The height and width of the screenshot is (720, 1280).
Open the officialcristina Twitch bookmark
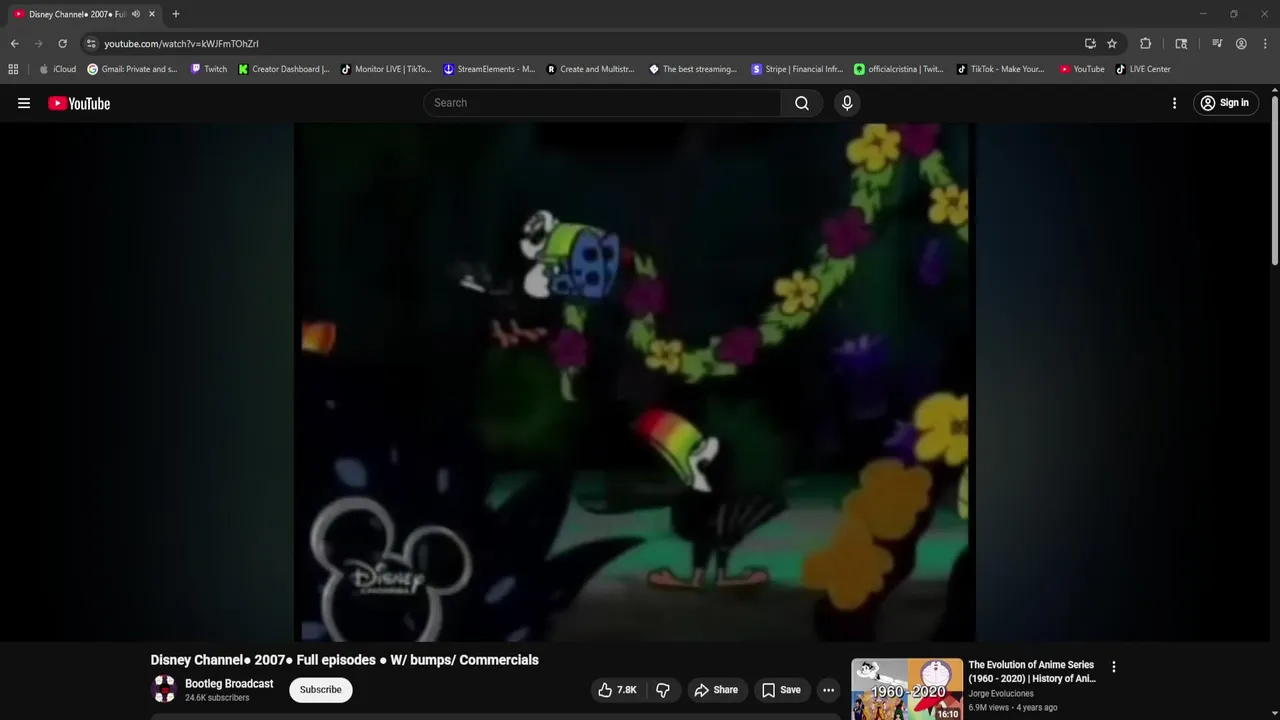[x=898, y=69]
